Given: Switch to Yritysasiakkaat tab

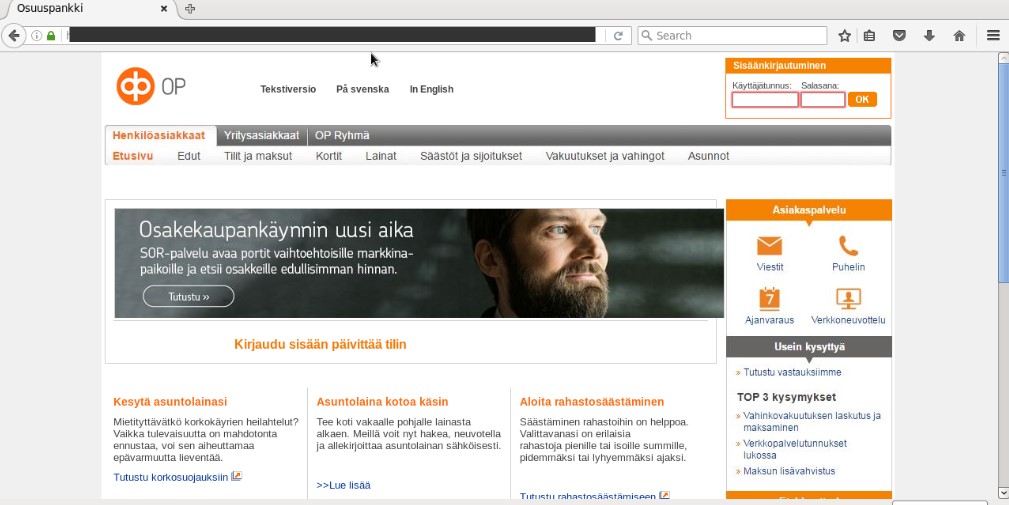Looking at the screenshot, I should (261, 136).
